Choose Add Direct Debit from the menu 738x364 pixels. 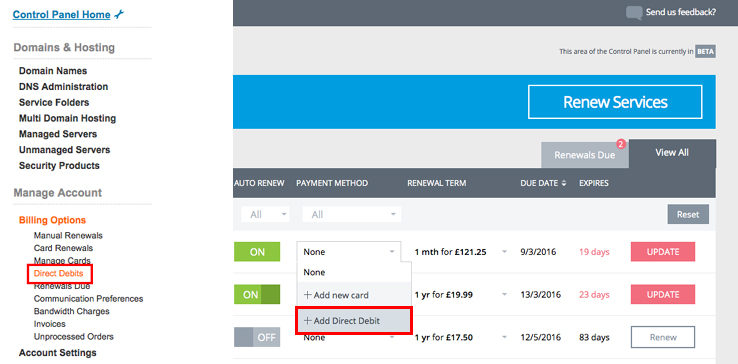tap(354, 321)
